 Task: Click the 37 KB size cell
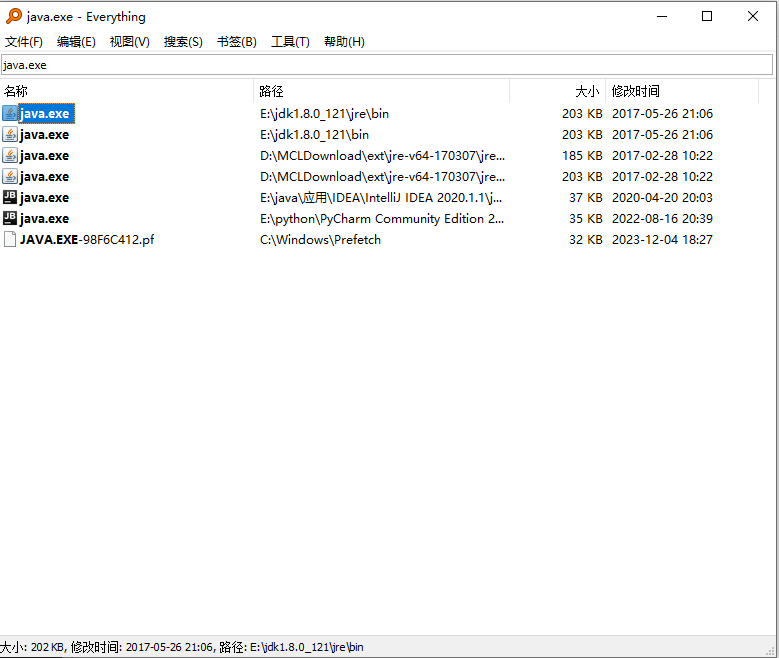pos(586,197)
